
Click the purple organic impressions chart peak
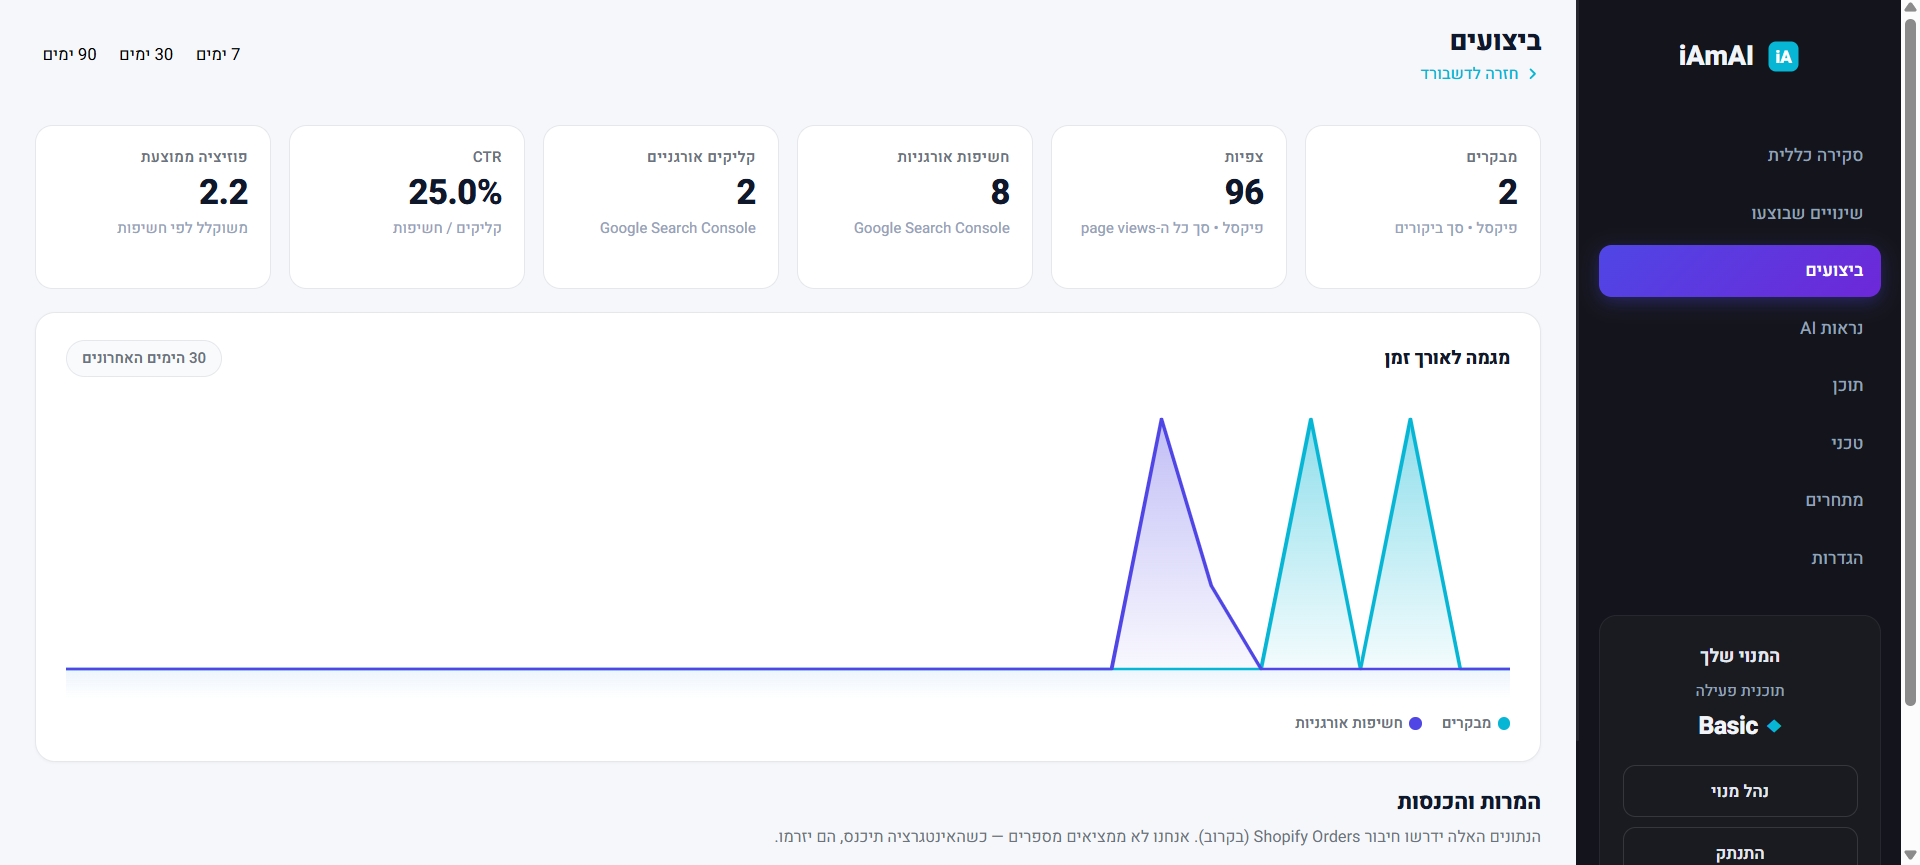pos(1161,420)
